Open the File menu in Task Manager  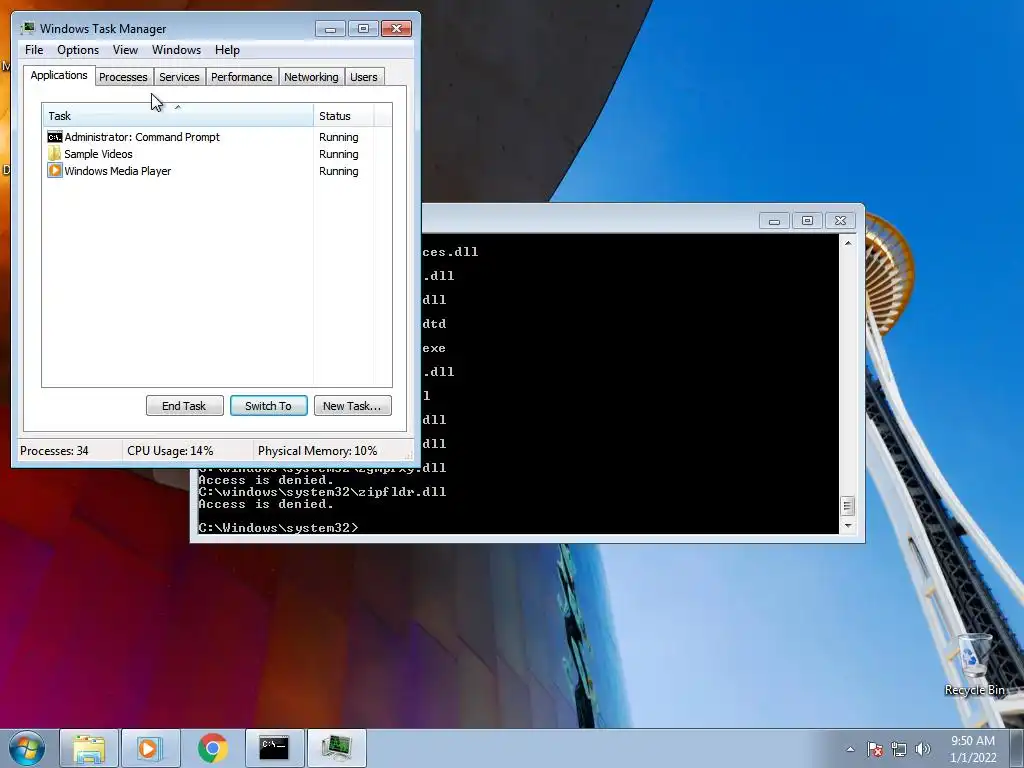[34, 50]
